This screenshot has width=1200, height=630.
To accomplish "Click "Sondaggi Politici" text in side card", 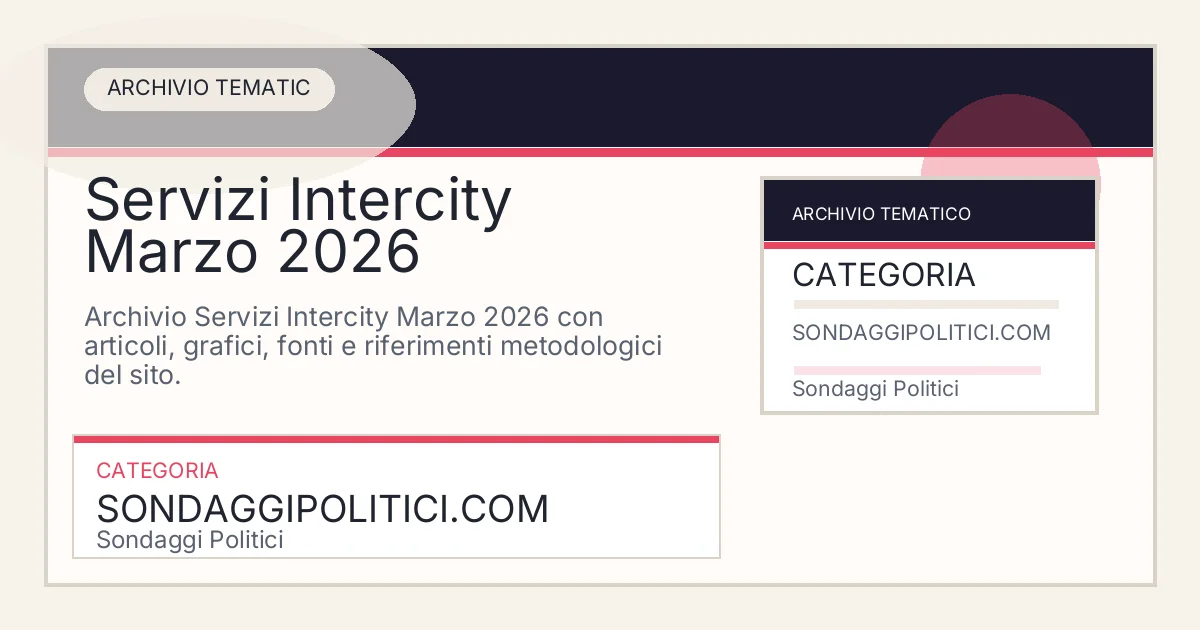I will 875,389.
